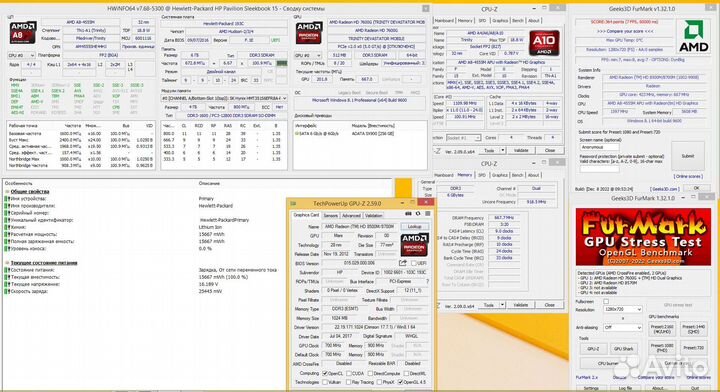Click the BIOS export share icon in GPU-Z
720x392 pixels.
pyautogui.click(x=403, y=263)
